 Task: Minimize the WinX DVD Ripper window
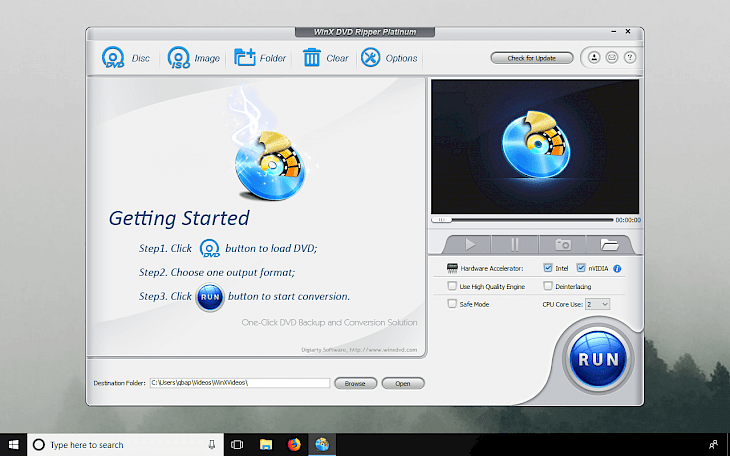click(x=614, y=32)
